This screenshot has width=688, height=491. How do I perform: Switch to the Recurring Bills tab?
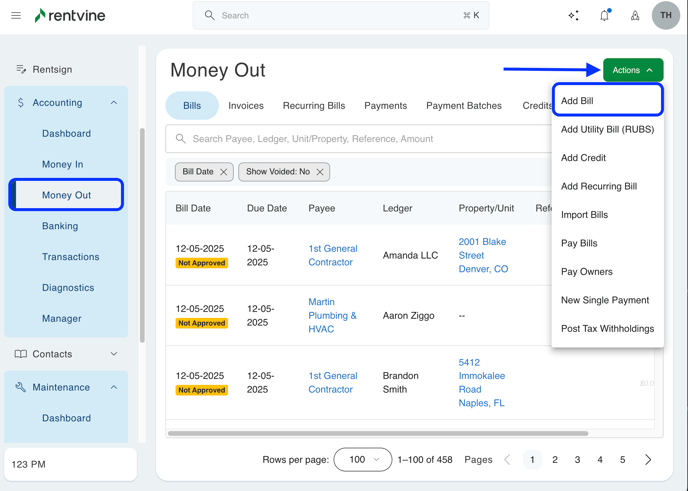coord(314,105)
